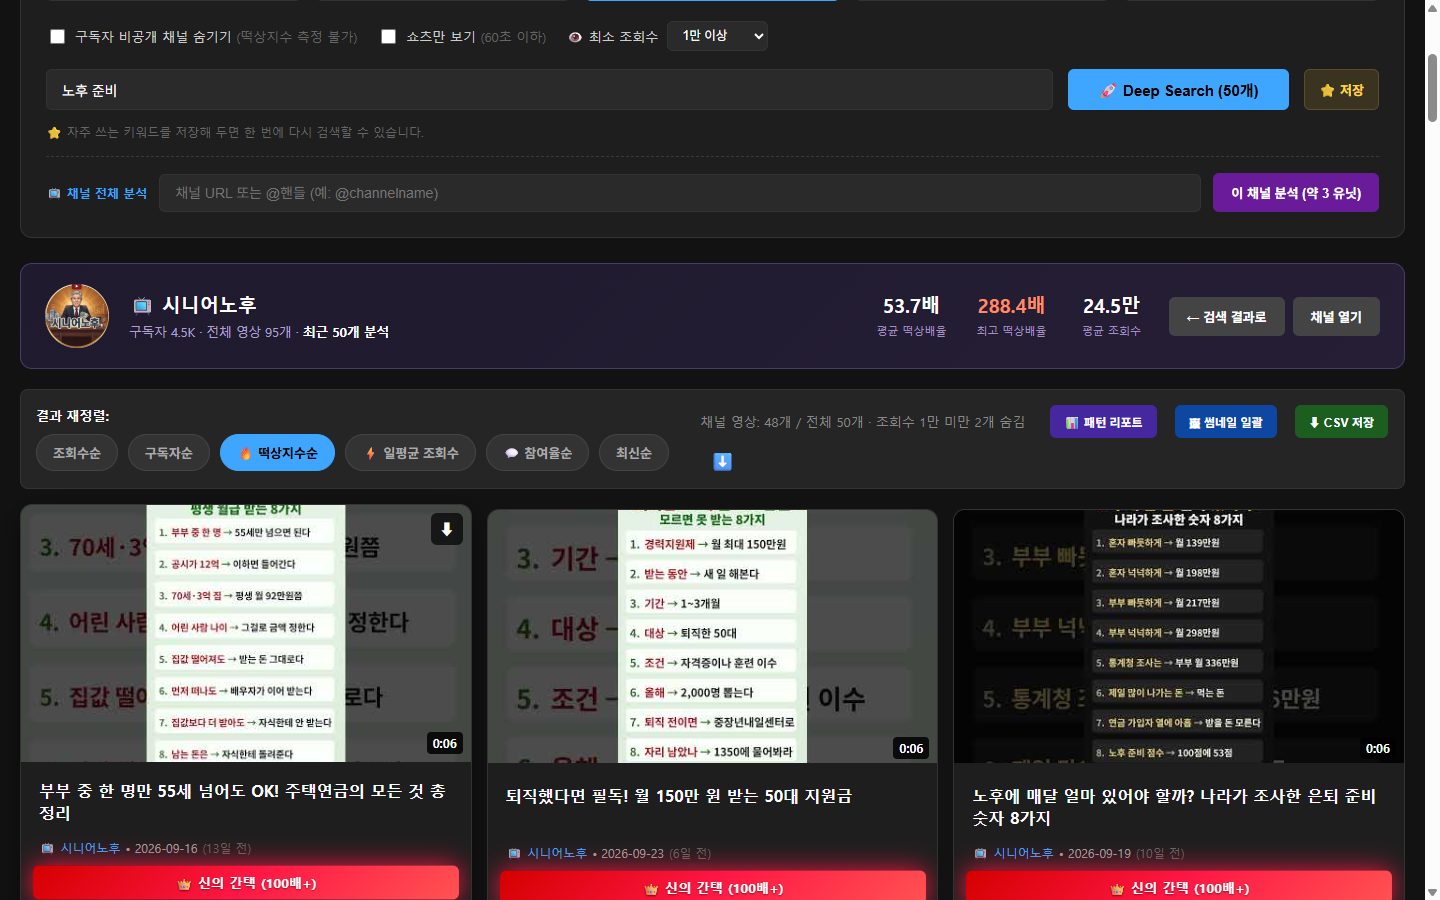Open the 50대 지원금 video thumbnail
The height and width of the screenshot is (900, 1440).
712,636
